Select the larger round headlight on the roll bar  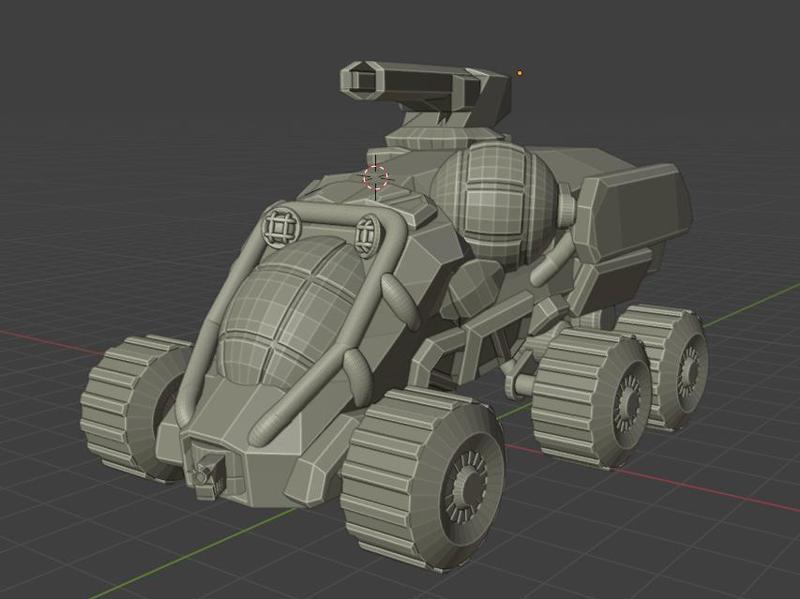[281, 228]
